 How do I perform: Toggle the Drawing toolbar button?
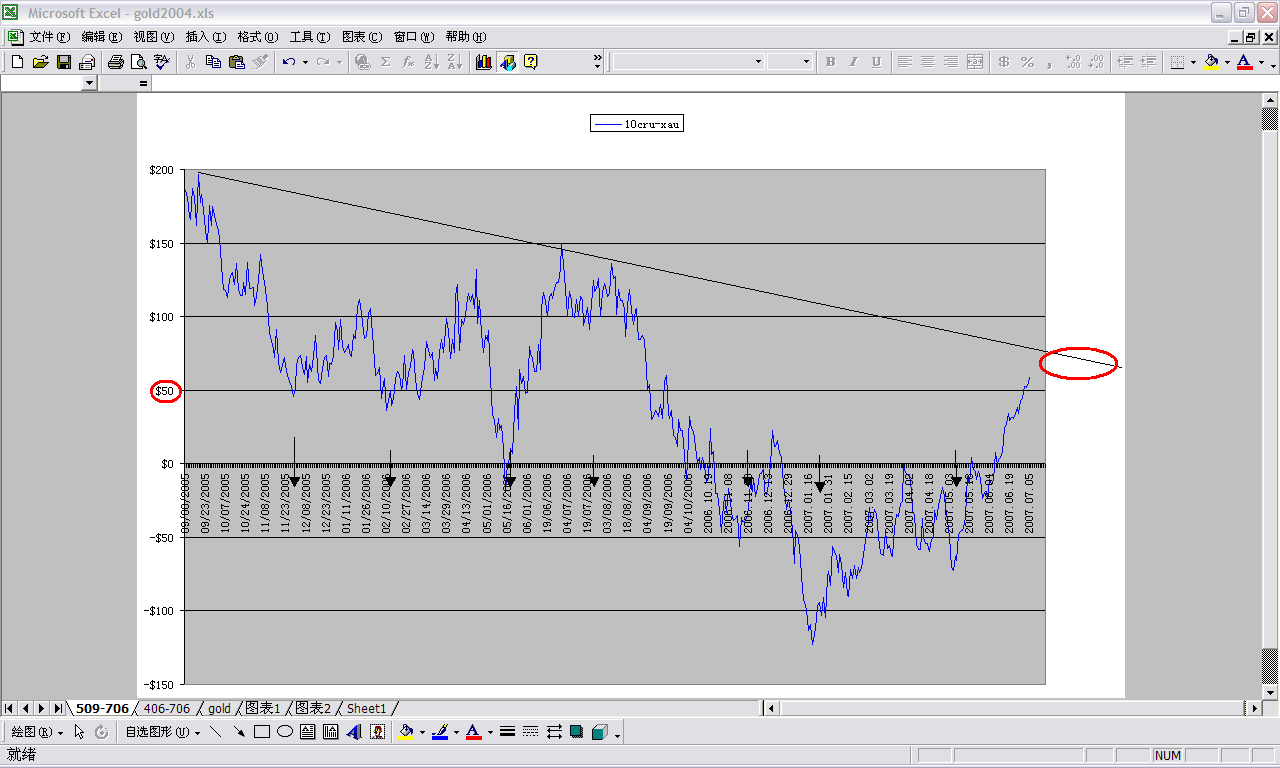coord(507,62)
